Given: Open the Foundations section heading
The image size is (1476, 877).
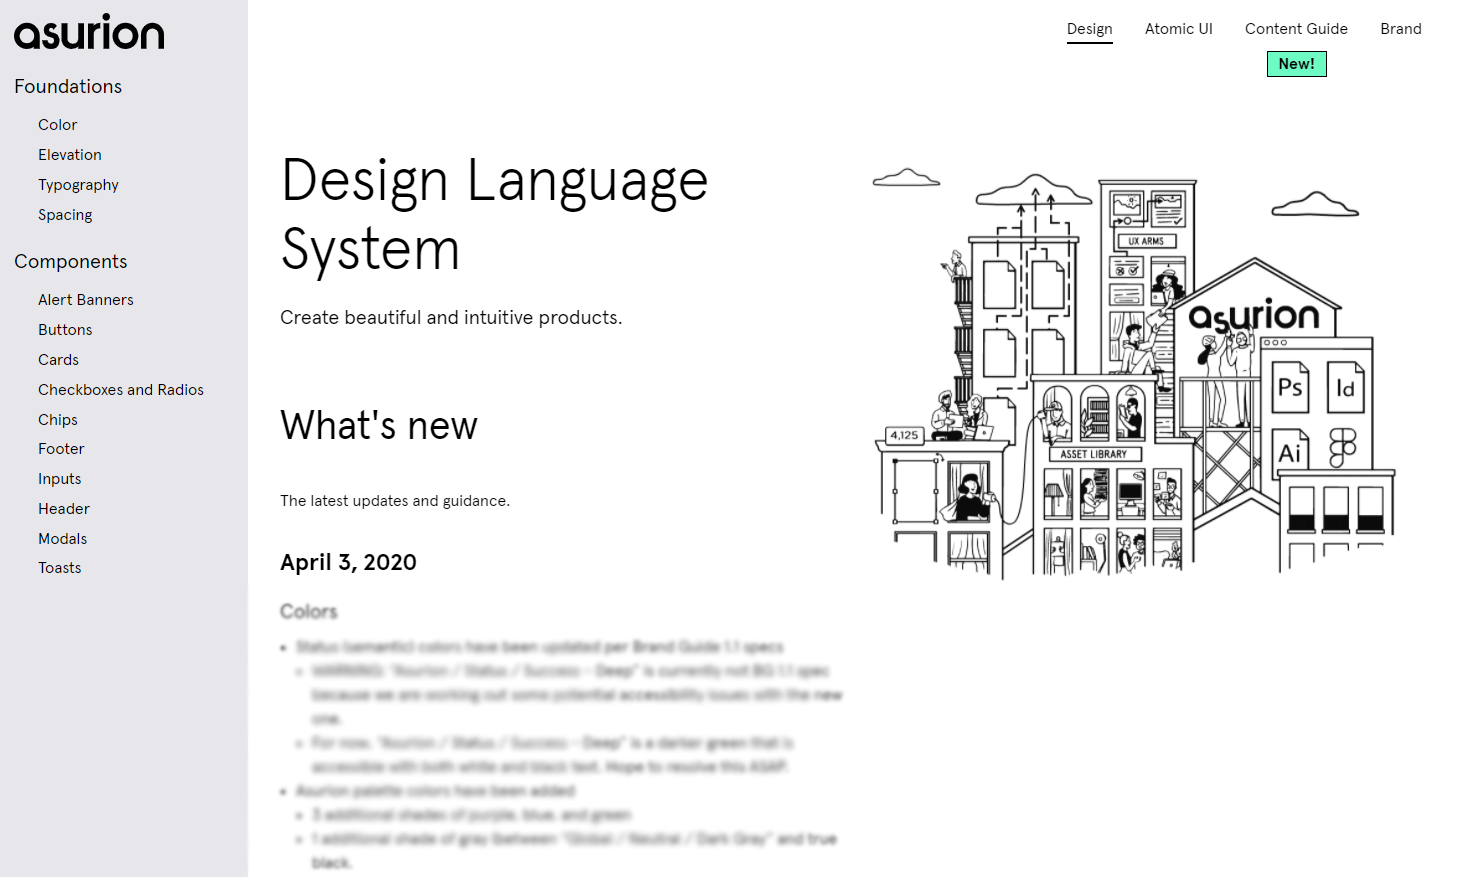Looking at the screenshot, I should (x=68, y=87).
